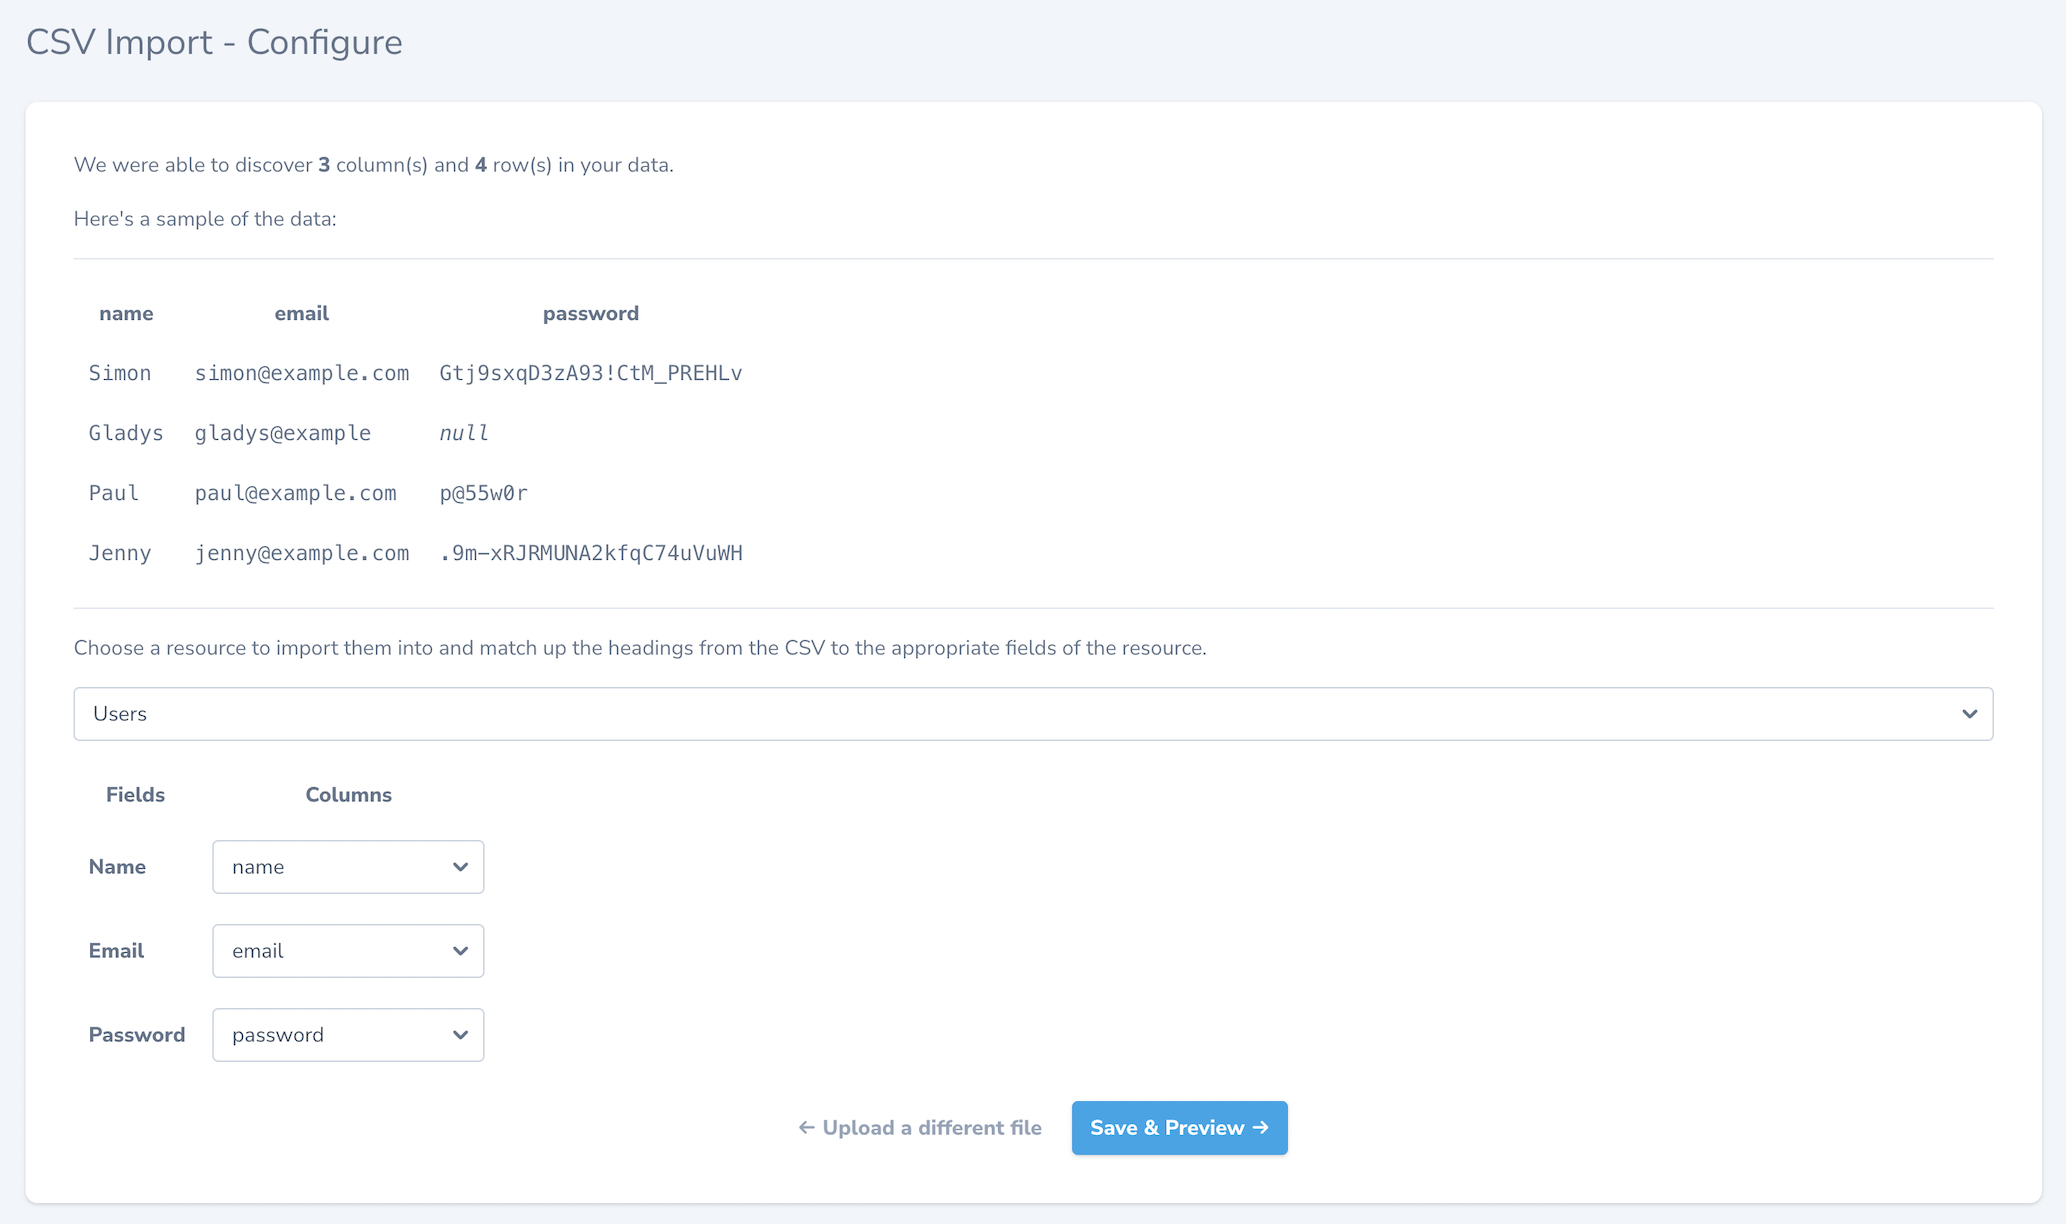2066x1224 pixels.
Task: Click the email column header
Action: click(x=302, y=314)
